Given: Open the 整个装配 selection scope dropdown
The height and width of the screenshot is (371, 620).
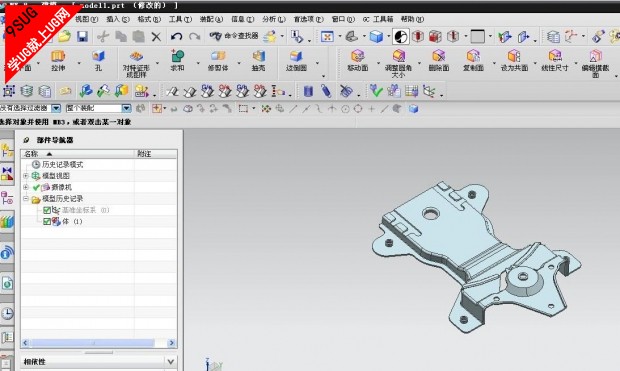Looking at the screenshot, I should click(126, 108).
